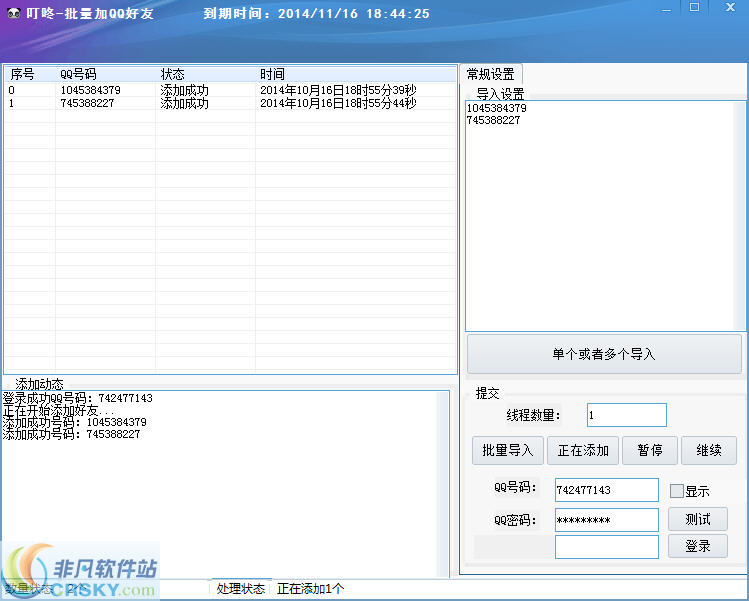Click log line 登录成功QQ号码: 742477143
This screenshot has width=749, height=601.
pos(77,398)
